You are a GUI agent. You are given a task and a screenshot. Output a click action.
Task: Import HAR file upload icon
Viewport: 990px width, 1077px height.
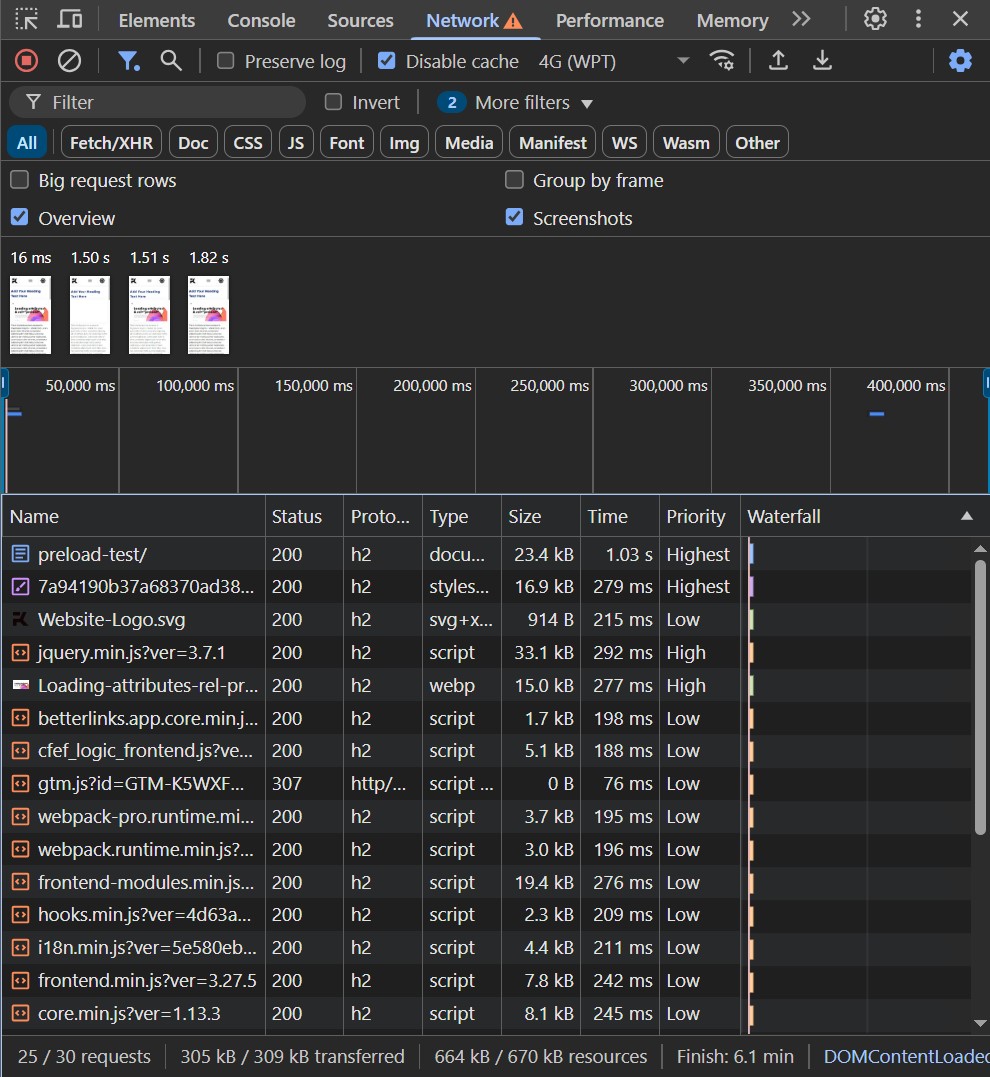778,61
